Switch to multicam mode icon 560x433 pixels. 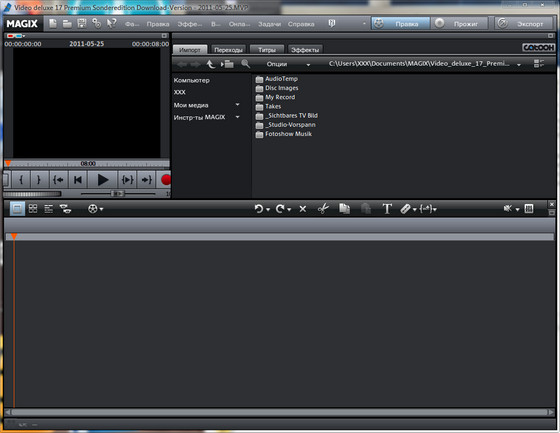[x=65, y=209]
